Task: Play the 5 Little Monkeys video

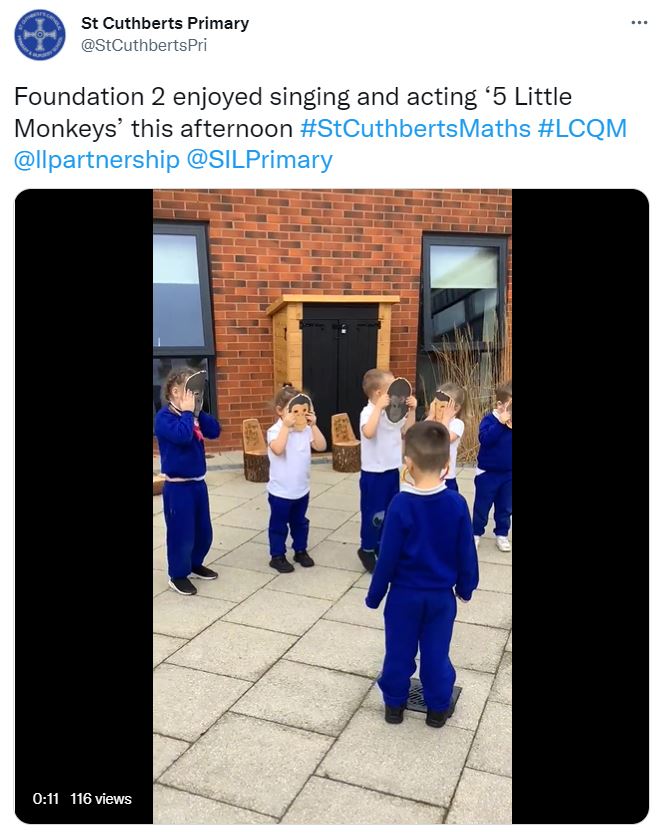Action: (x=332, y=506)
